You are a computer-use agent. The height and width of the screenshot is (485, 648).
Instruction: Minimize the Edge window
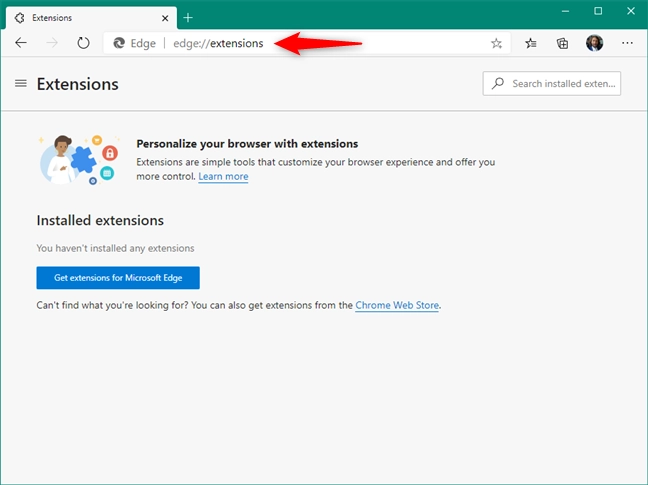[565, 11]
